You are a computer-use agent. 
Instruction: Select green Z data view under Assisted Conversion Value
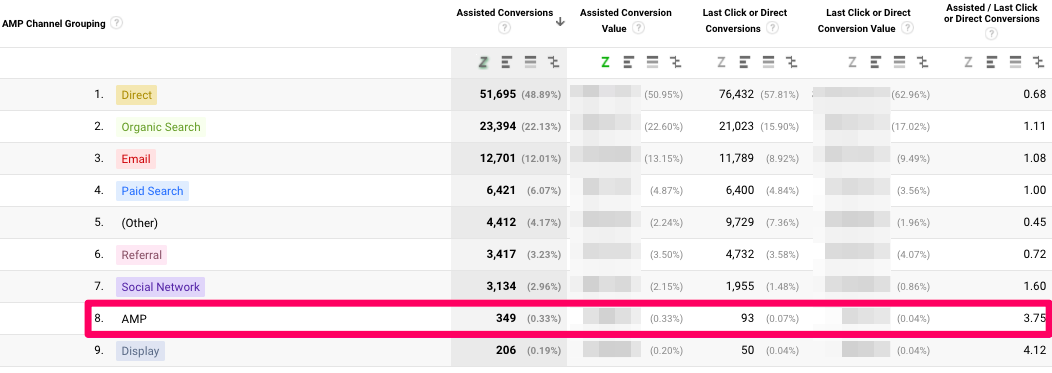pos(605,62)
